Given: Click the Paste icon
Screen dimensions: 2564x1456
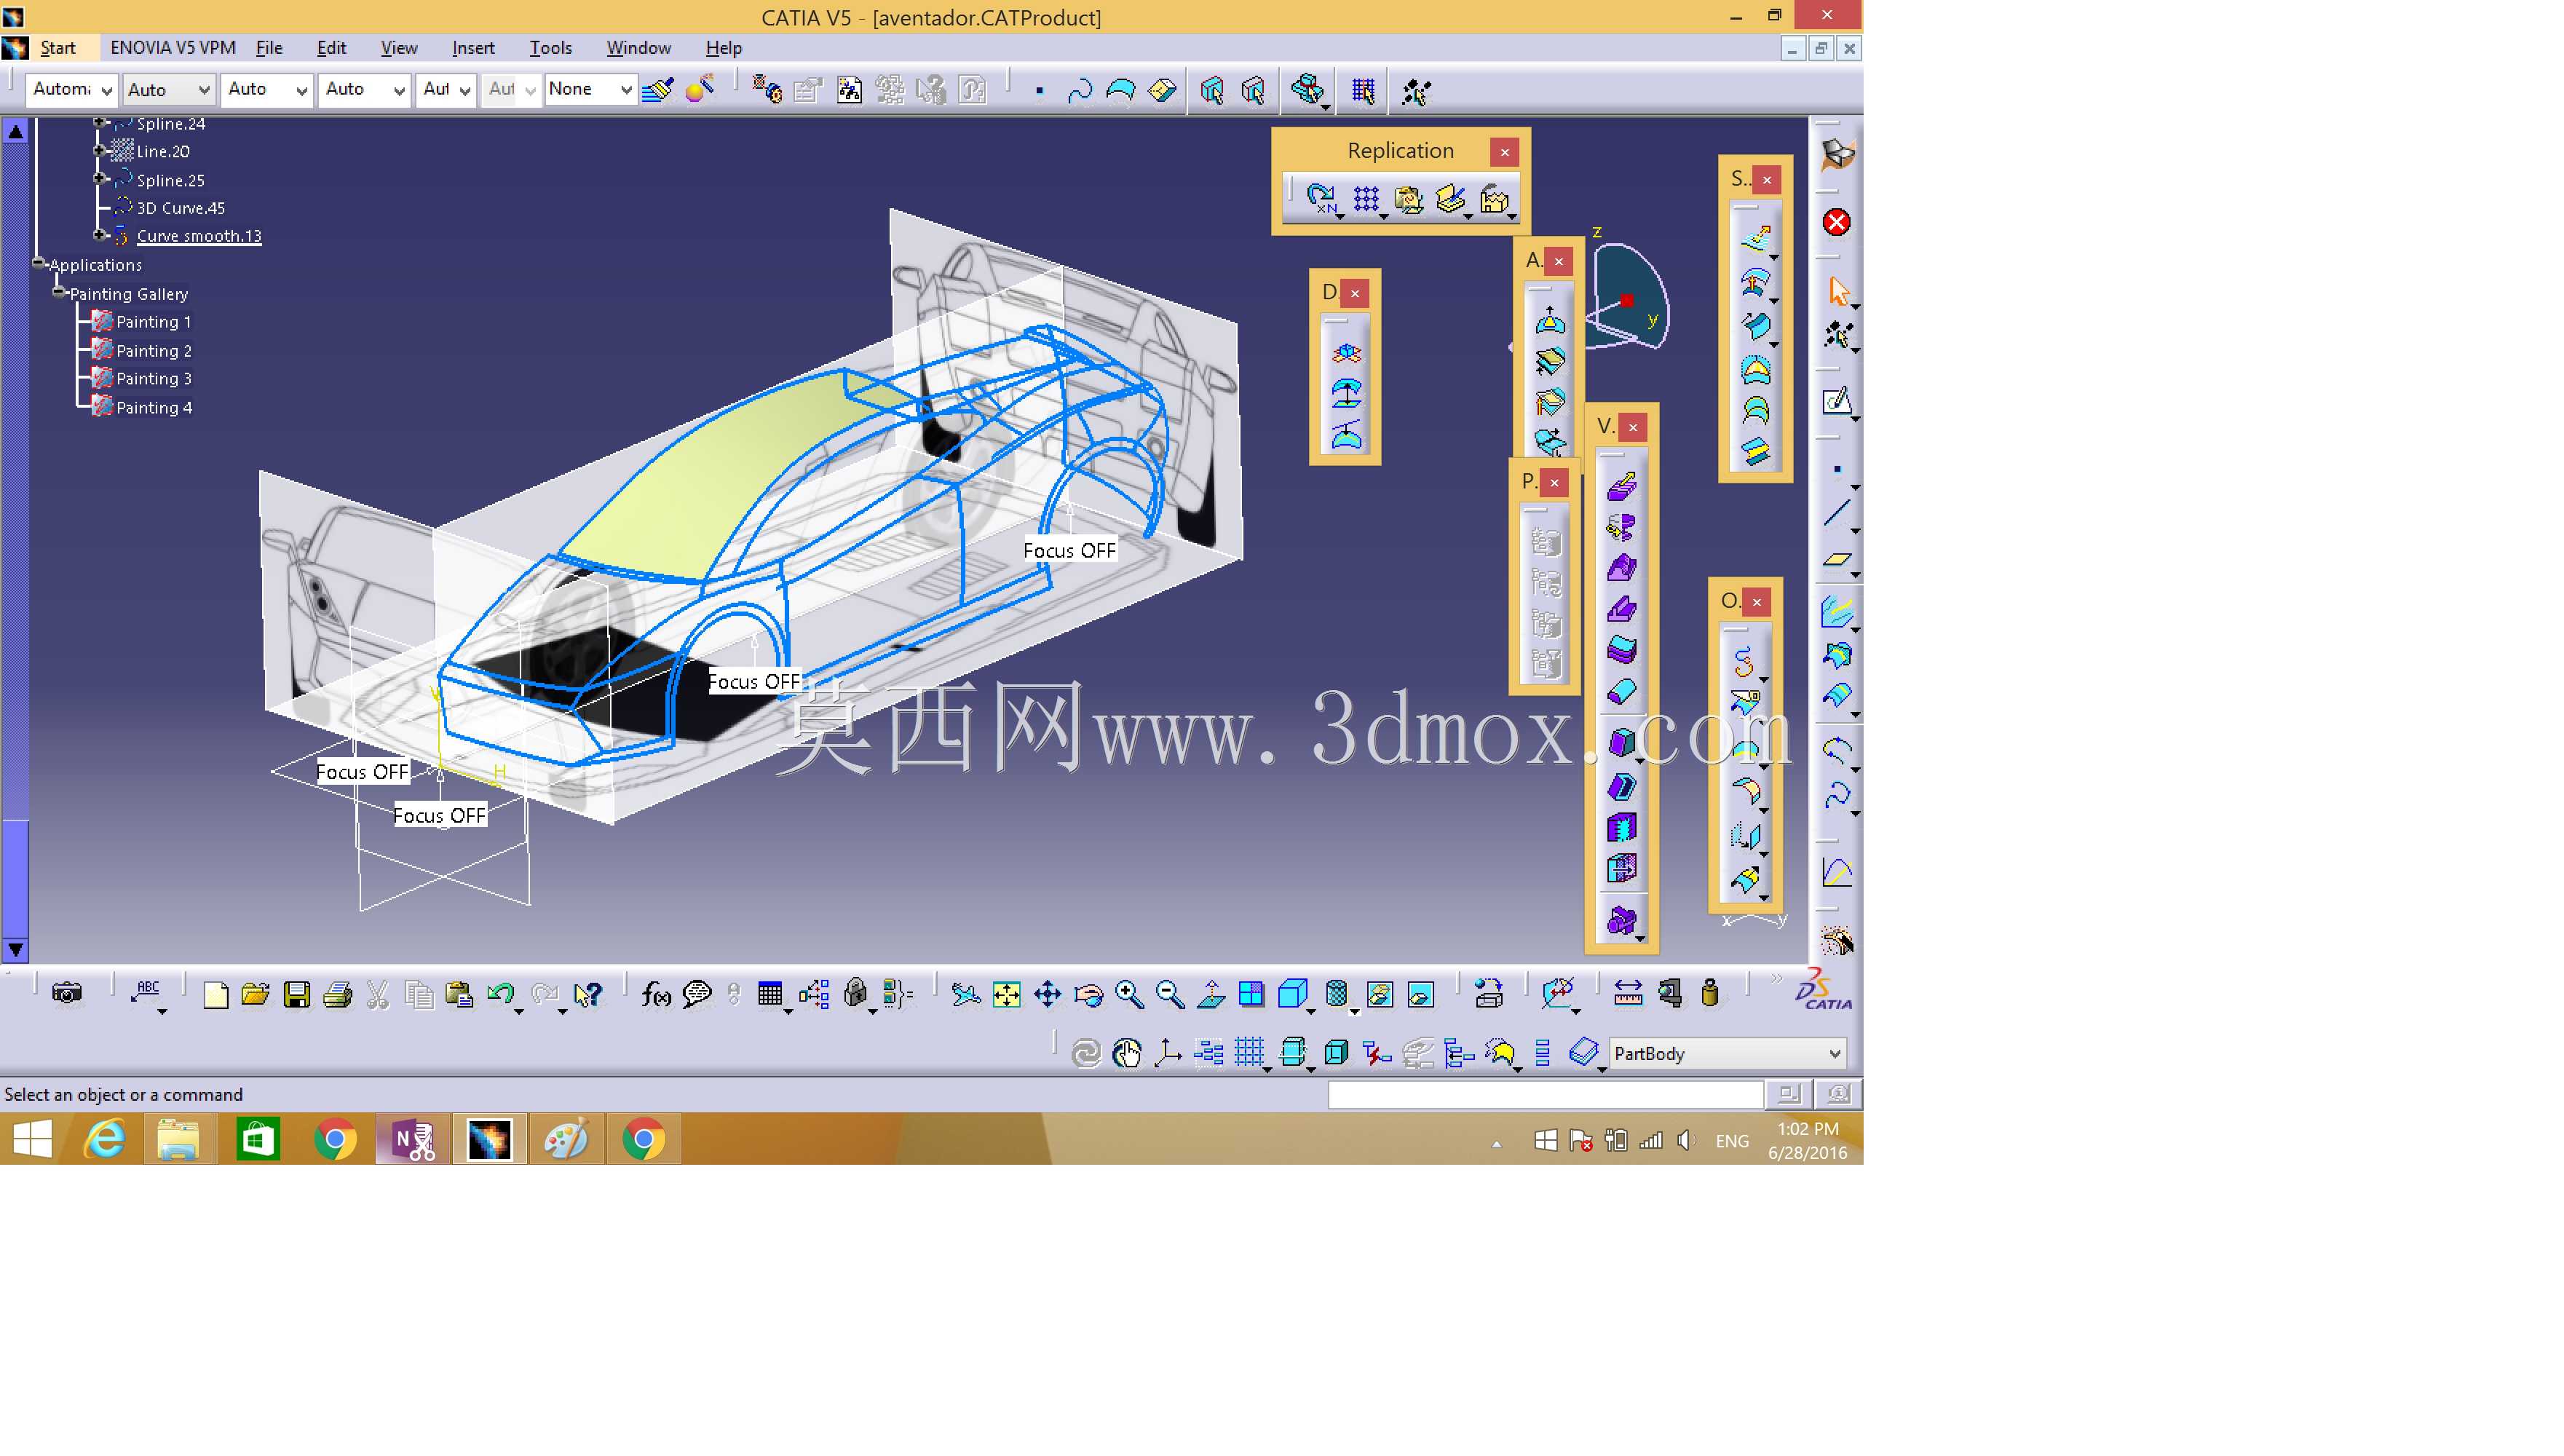Looking at the screenshot, I should [459, 994].
